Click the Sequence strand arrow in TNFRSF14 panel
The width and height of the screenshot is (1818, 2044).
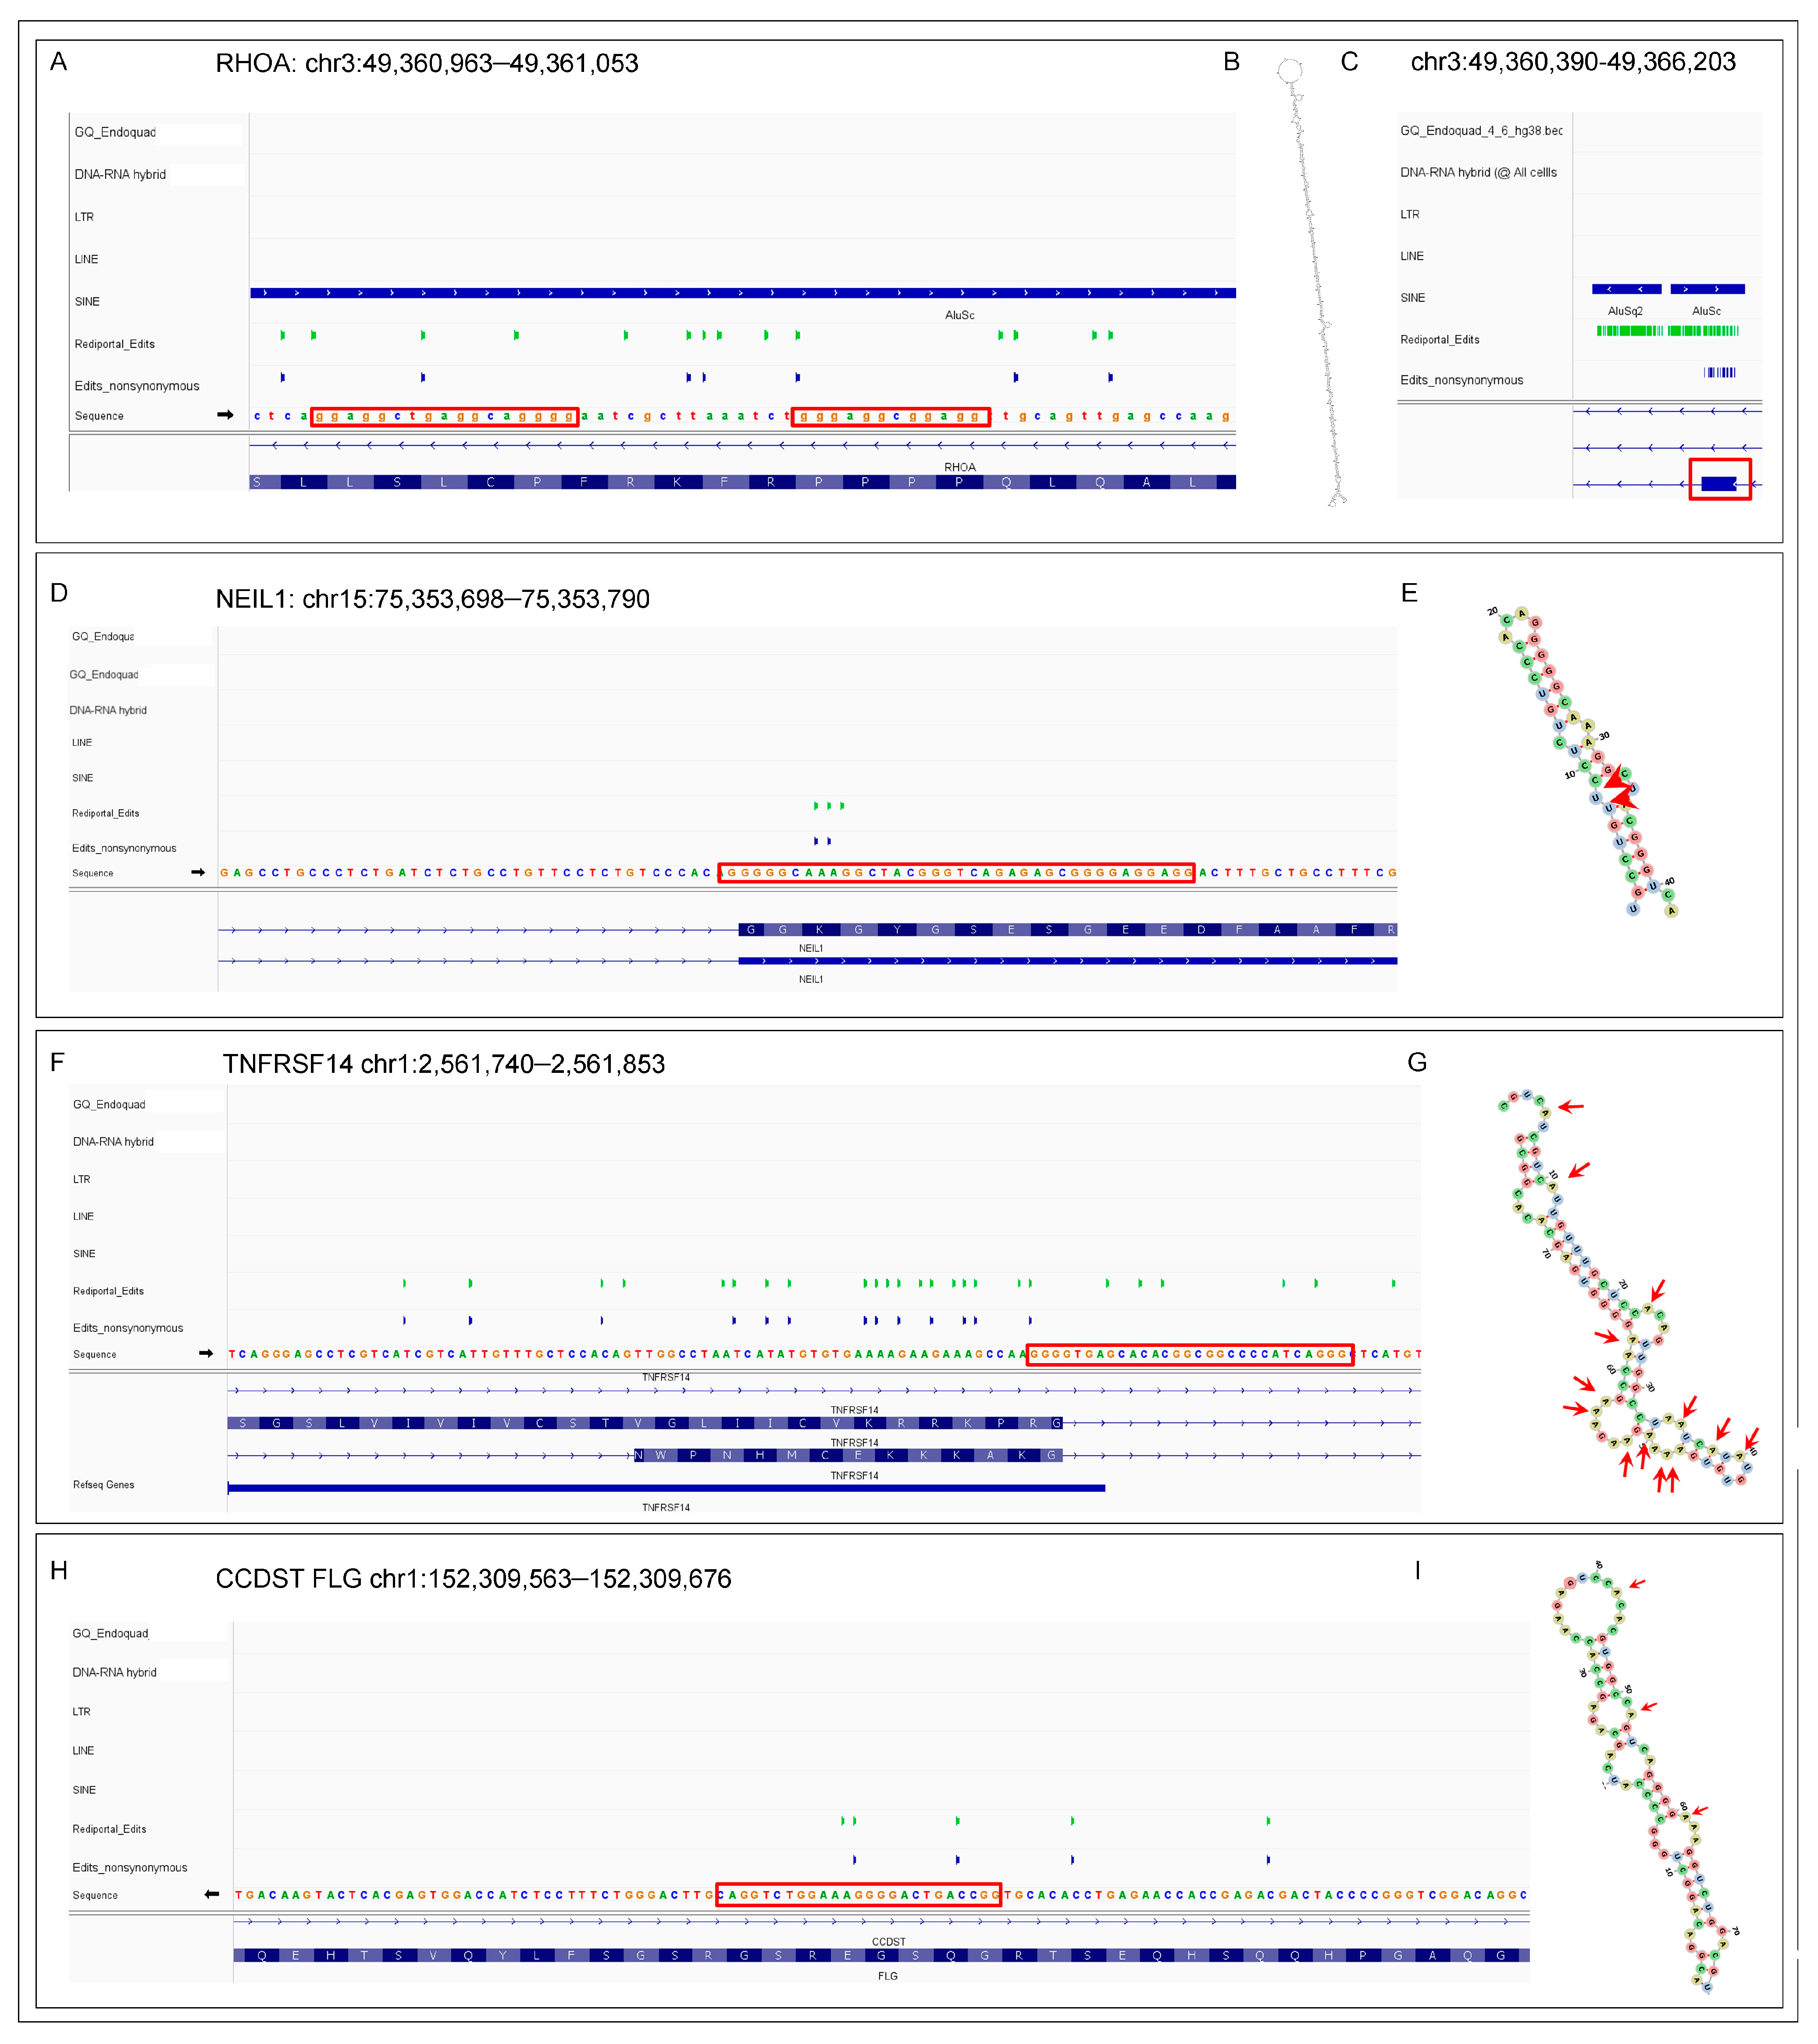206,1353
